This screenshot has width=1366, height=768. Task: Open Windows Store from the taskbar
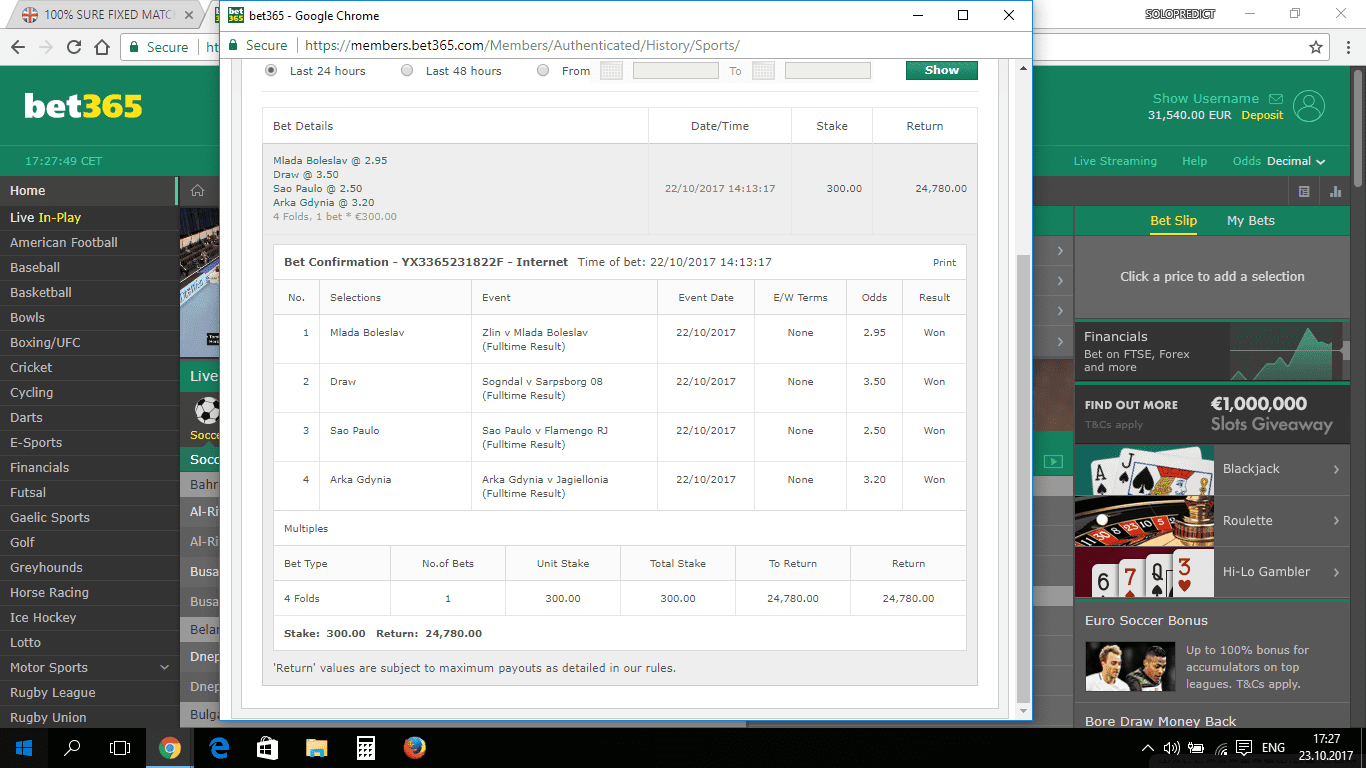(x=267, y=747)
